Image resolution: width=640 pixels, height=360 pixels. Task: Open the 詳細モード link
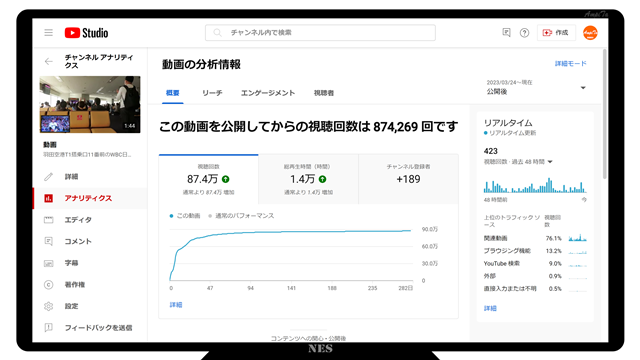coord(571,64)
